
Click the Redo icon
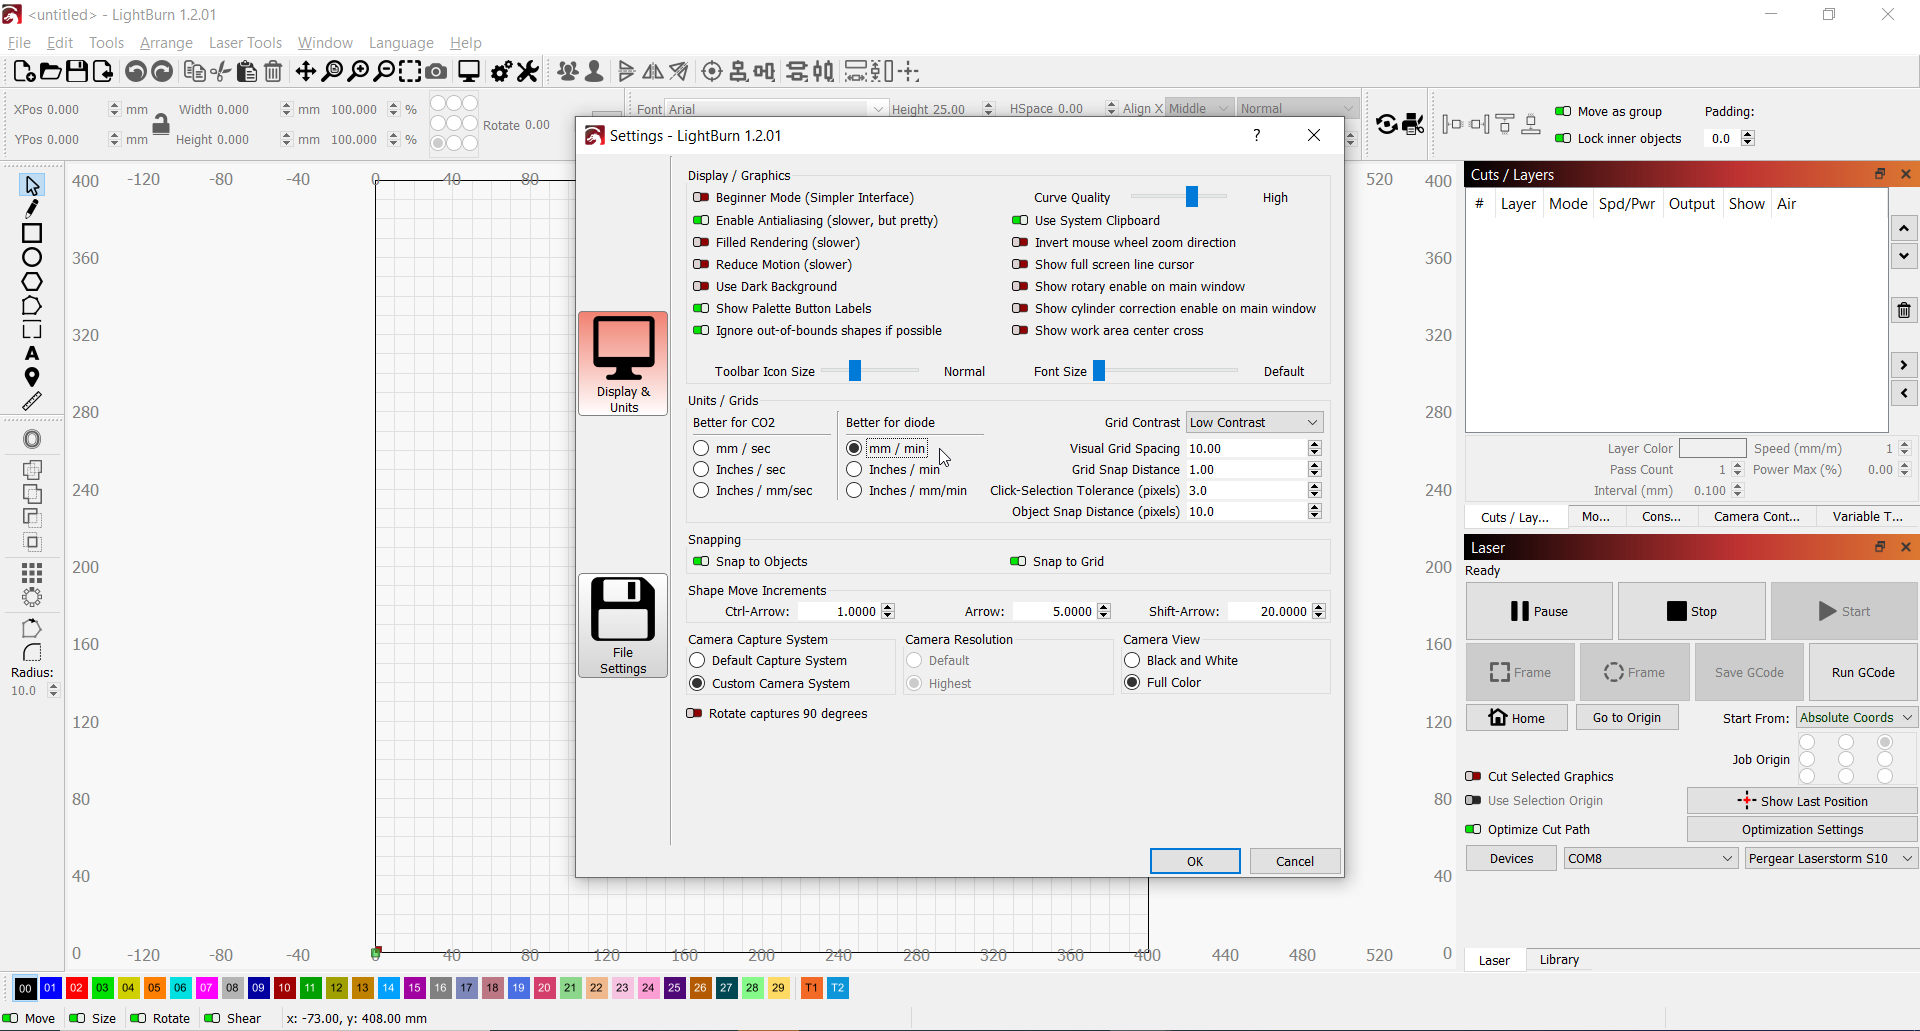(x=162, y=71)
